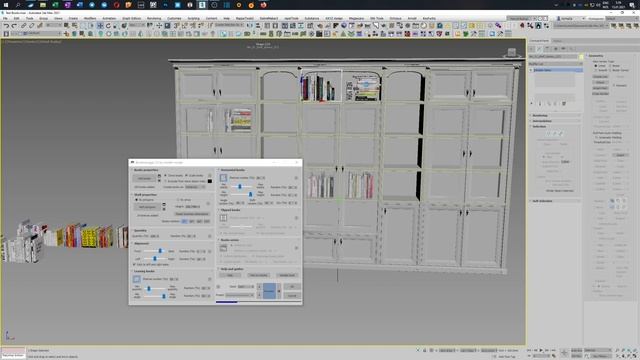
Task: Click the black color swatch in dialog
Action: pyautogui.click(x=210, y=181)
